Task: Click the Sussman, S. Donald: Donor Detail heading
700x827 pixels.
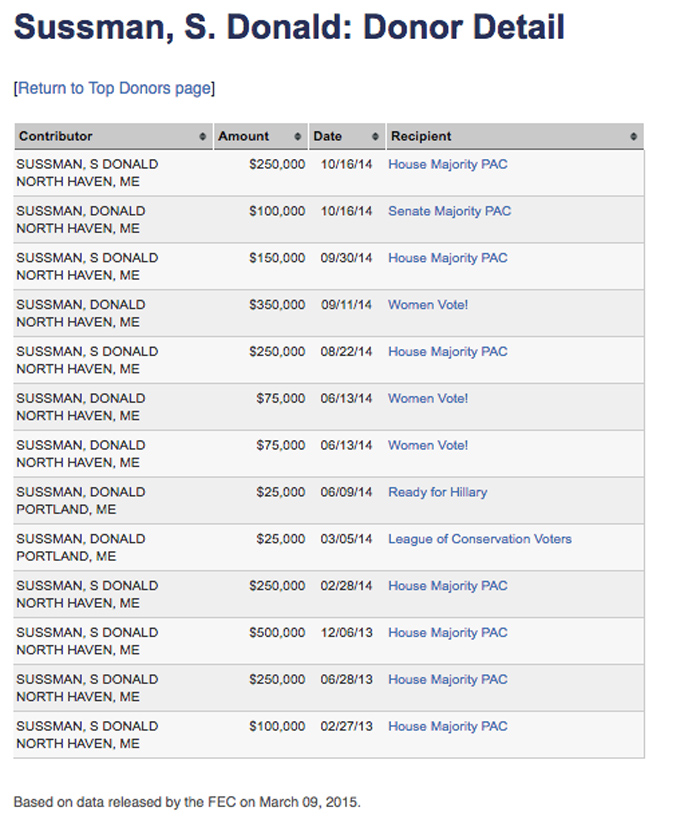Action: click(x=289, y=27)
